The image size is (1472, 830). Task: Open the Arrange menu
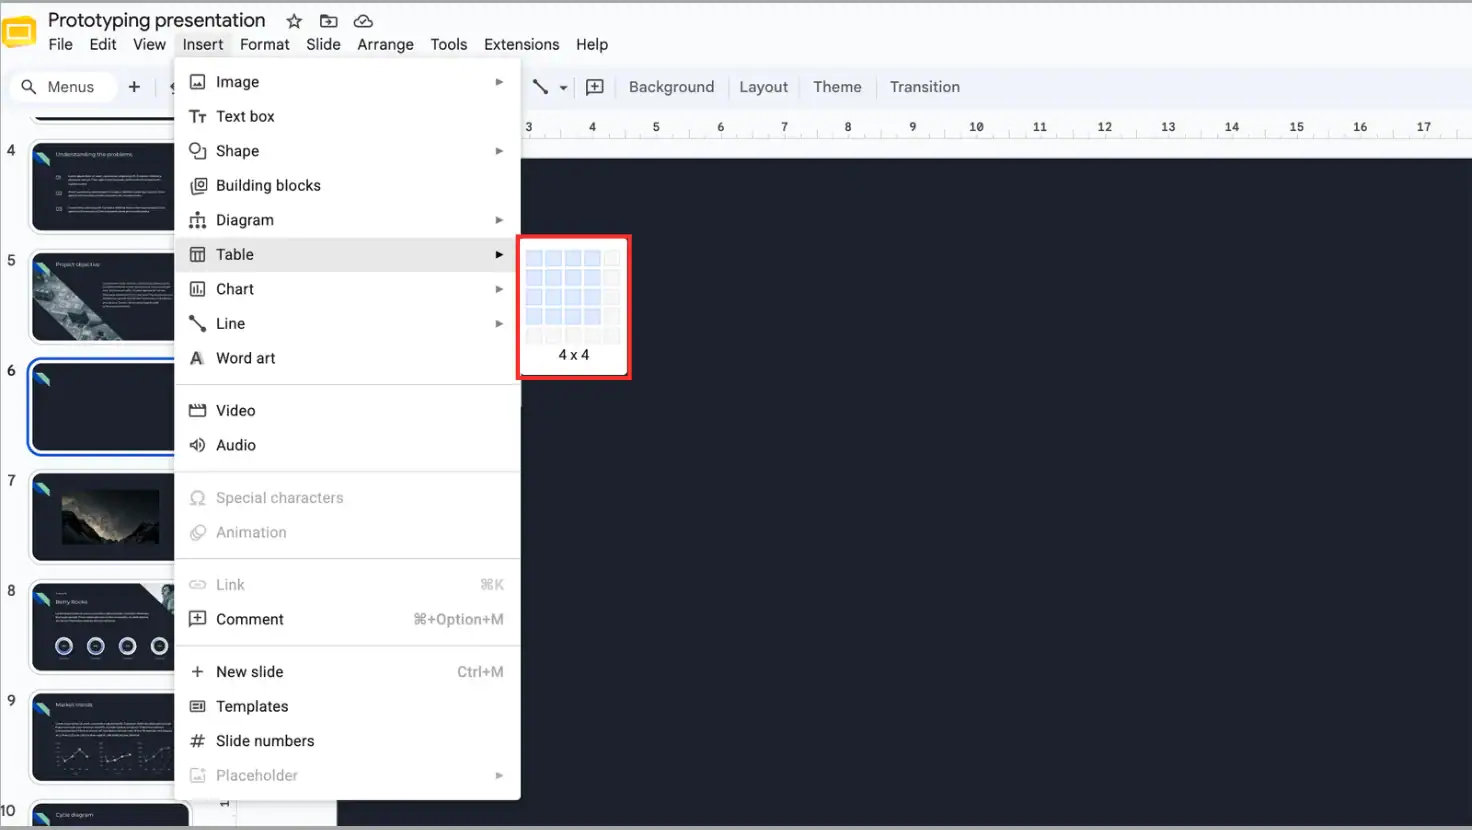tap(385, 44)
